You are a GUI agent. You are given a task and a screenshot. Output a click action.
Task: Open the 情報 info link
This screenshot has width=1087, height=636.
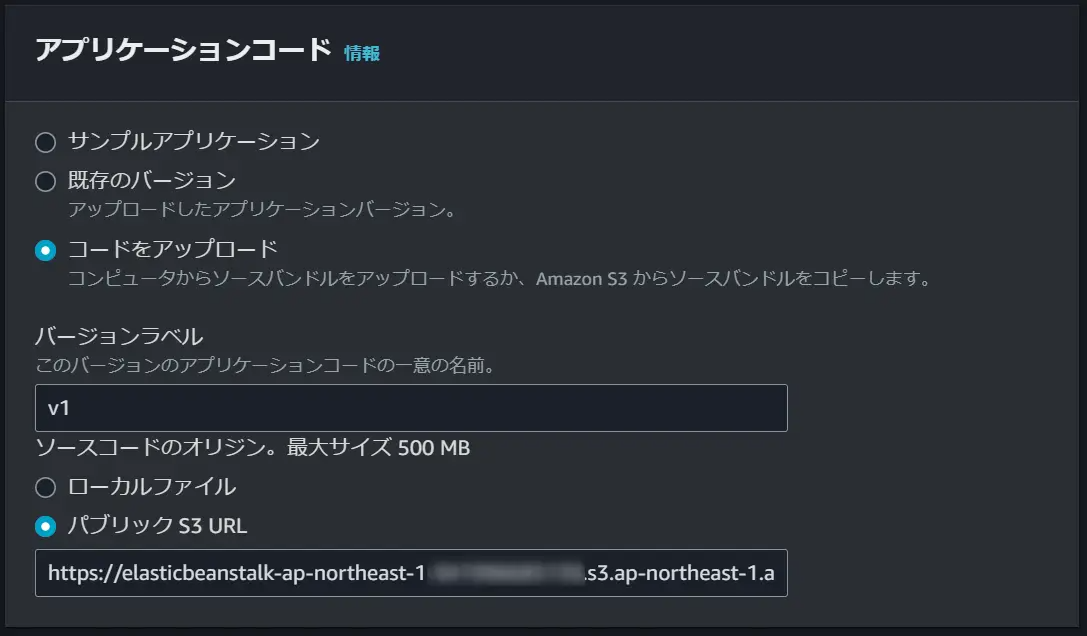tap(362, 53)
